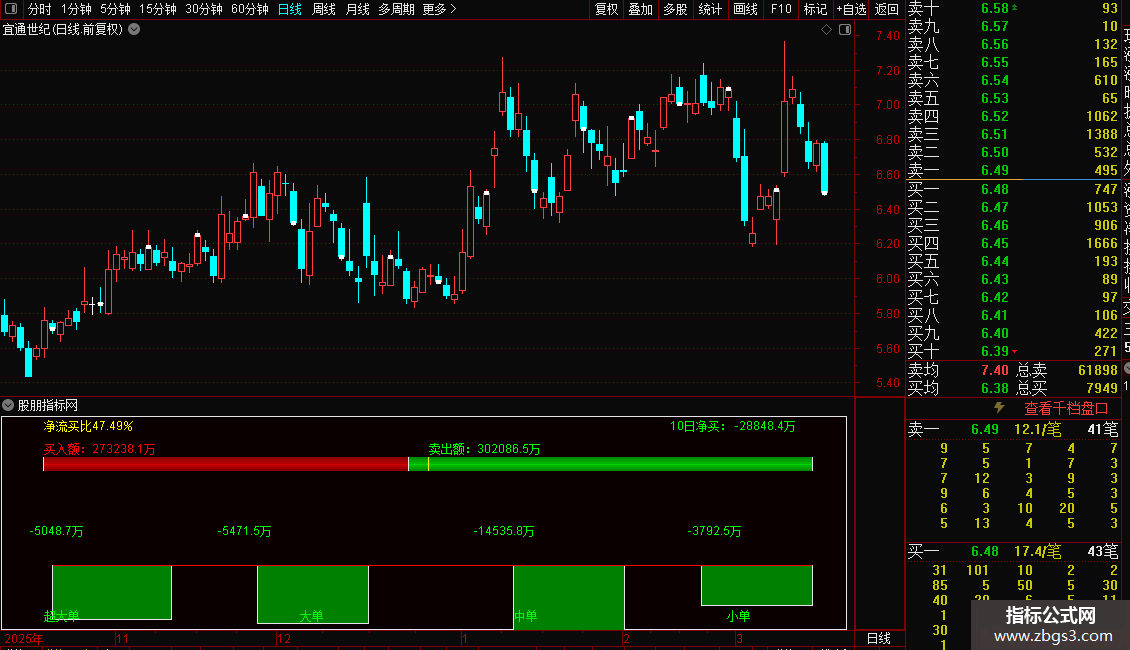Click the green 卖出额 bar segment

click(610, 464)
